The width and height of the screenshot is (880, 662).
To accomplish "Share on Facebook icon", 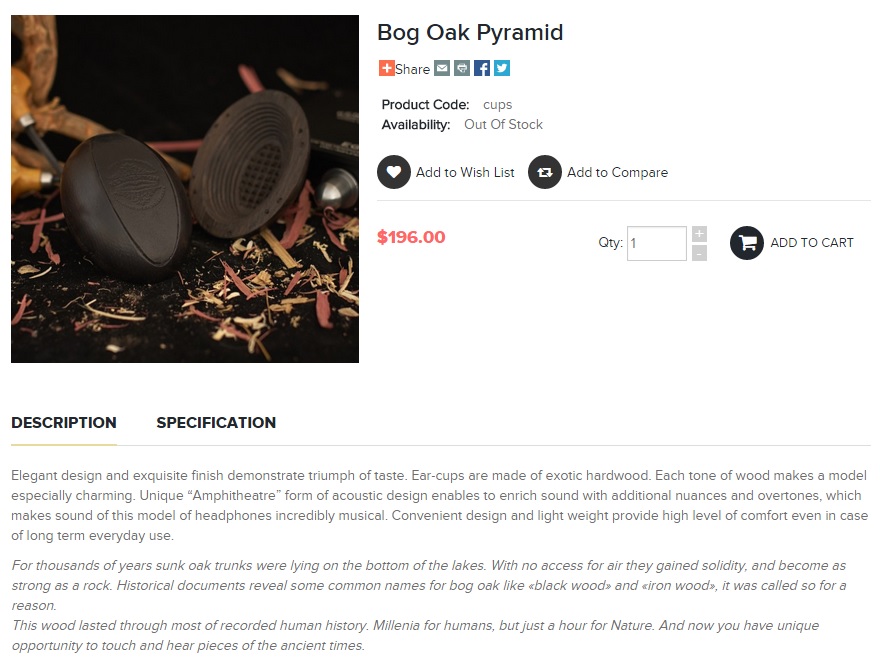I will point(482,68).
